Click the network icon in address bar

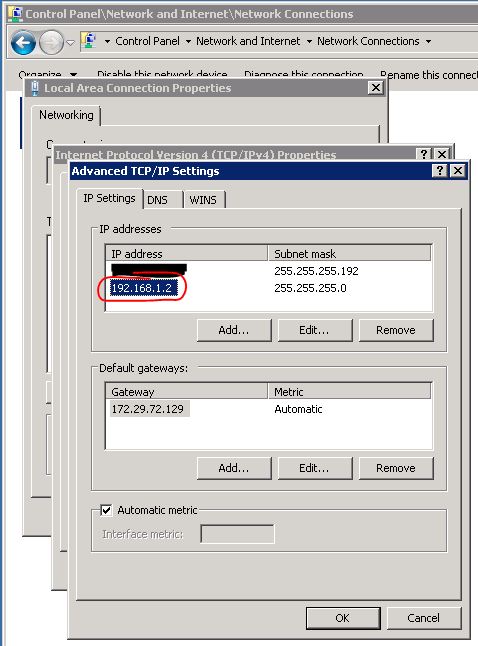click(89, 41)
